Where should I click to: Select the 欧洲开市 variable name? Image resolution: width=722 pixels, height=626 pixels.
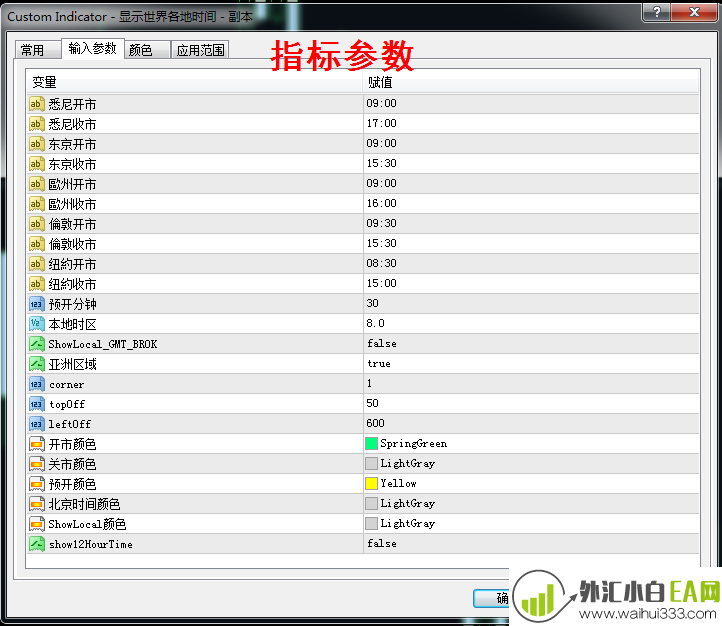[72, 185]
